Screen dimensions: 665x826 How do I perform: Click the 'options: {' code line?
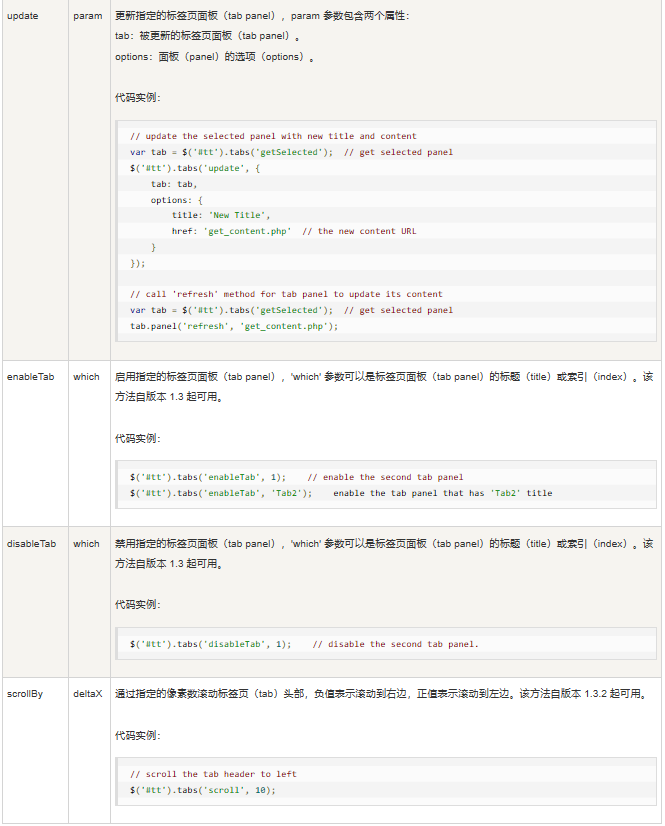pyautogui.click(x=177, y=200)
